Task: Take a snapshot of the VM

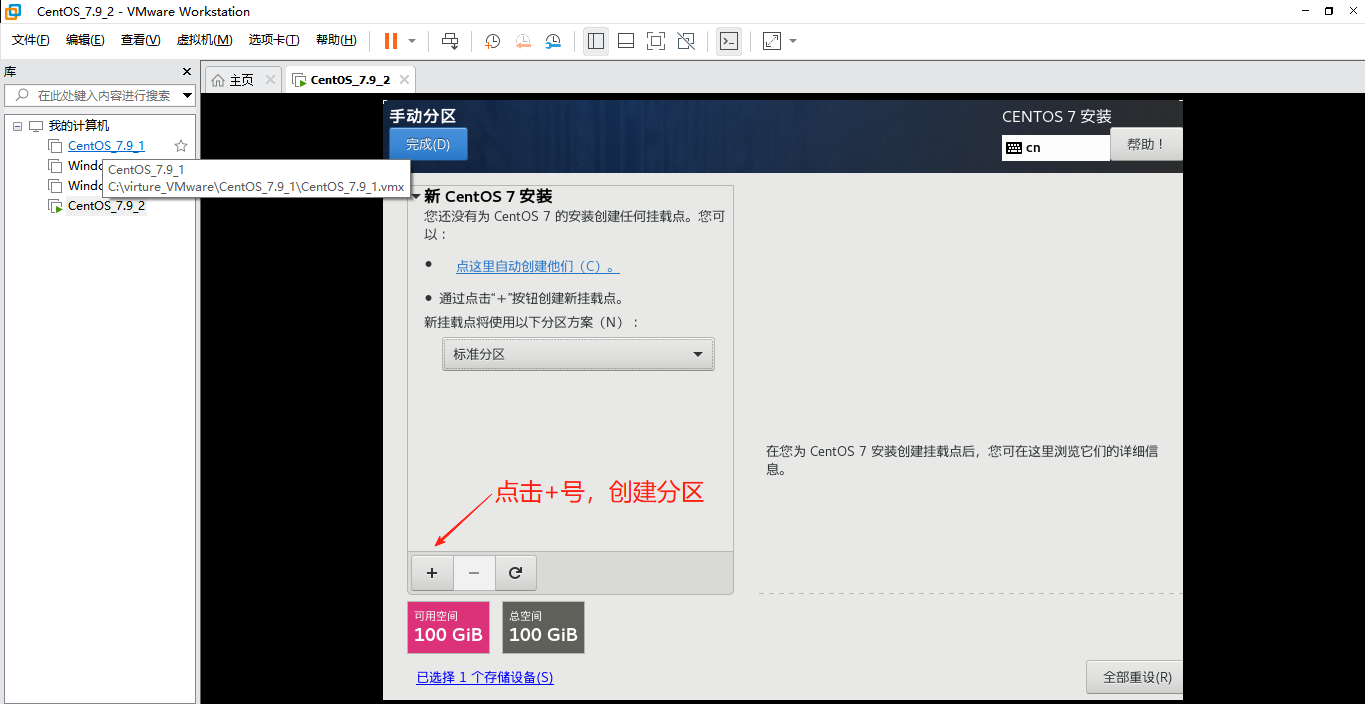Action: [x=493, y=41]
